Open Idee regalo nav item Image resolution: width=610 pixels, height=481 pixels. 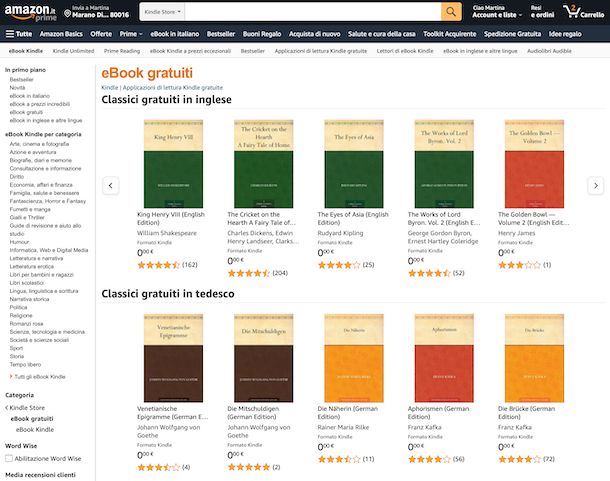coord(565,34)
